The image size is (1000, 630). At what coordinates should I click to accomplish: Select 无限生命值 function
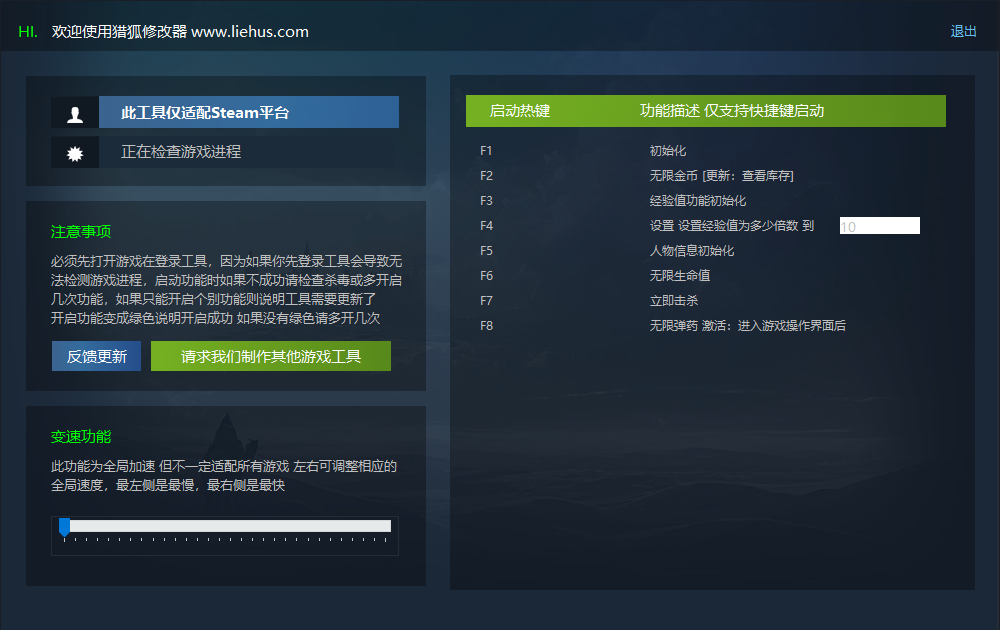(680, 275)
